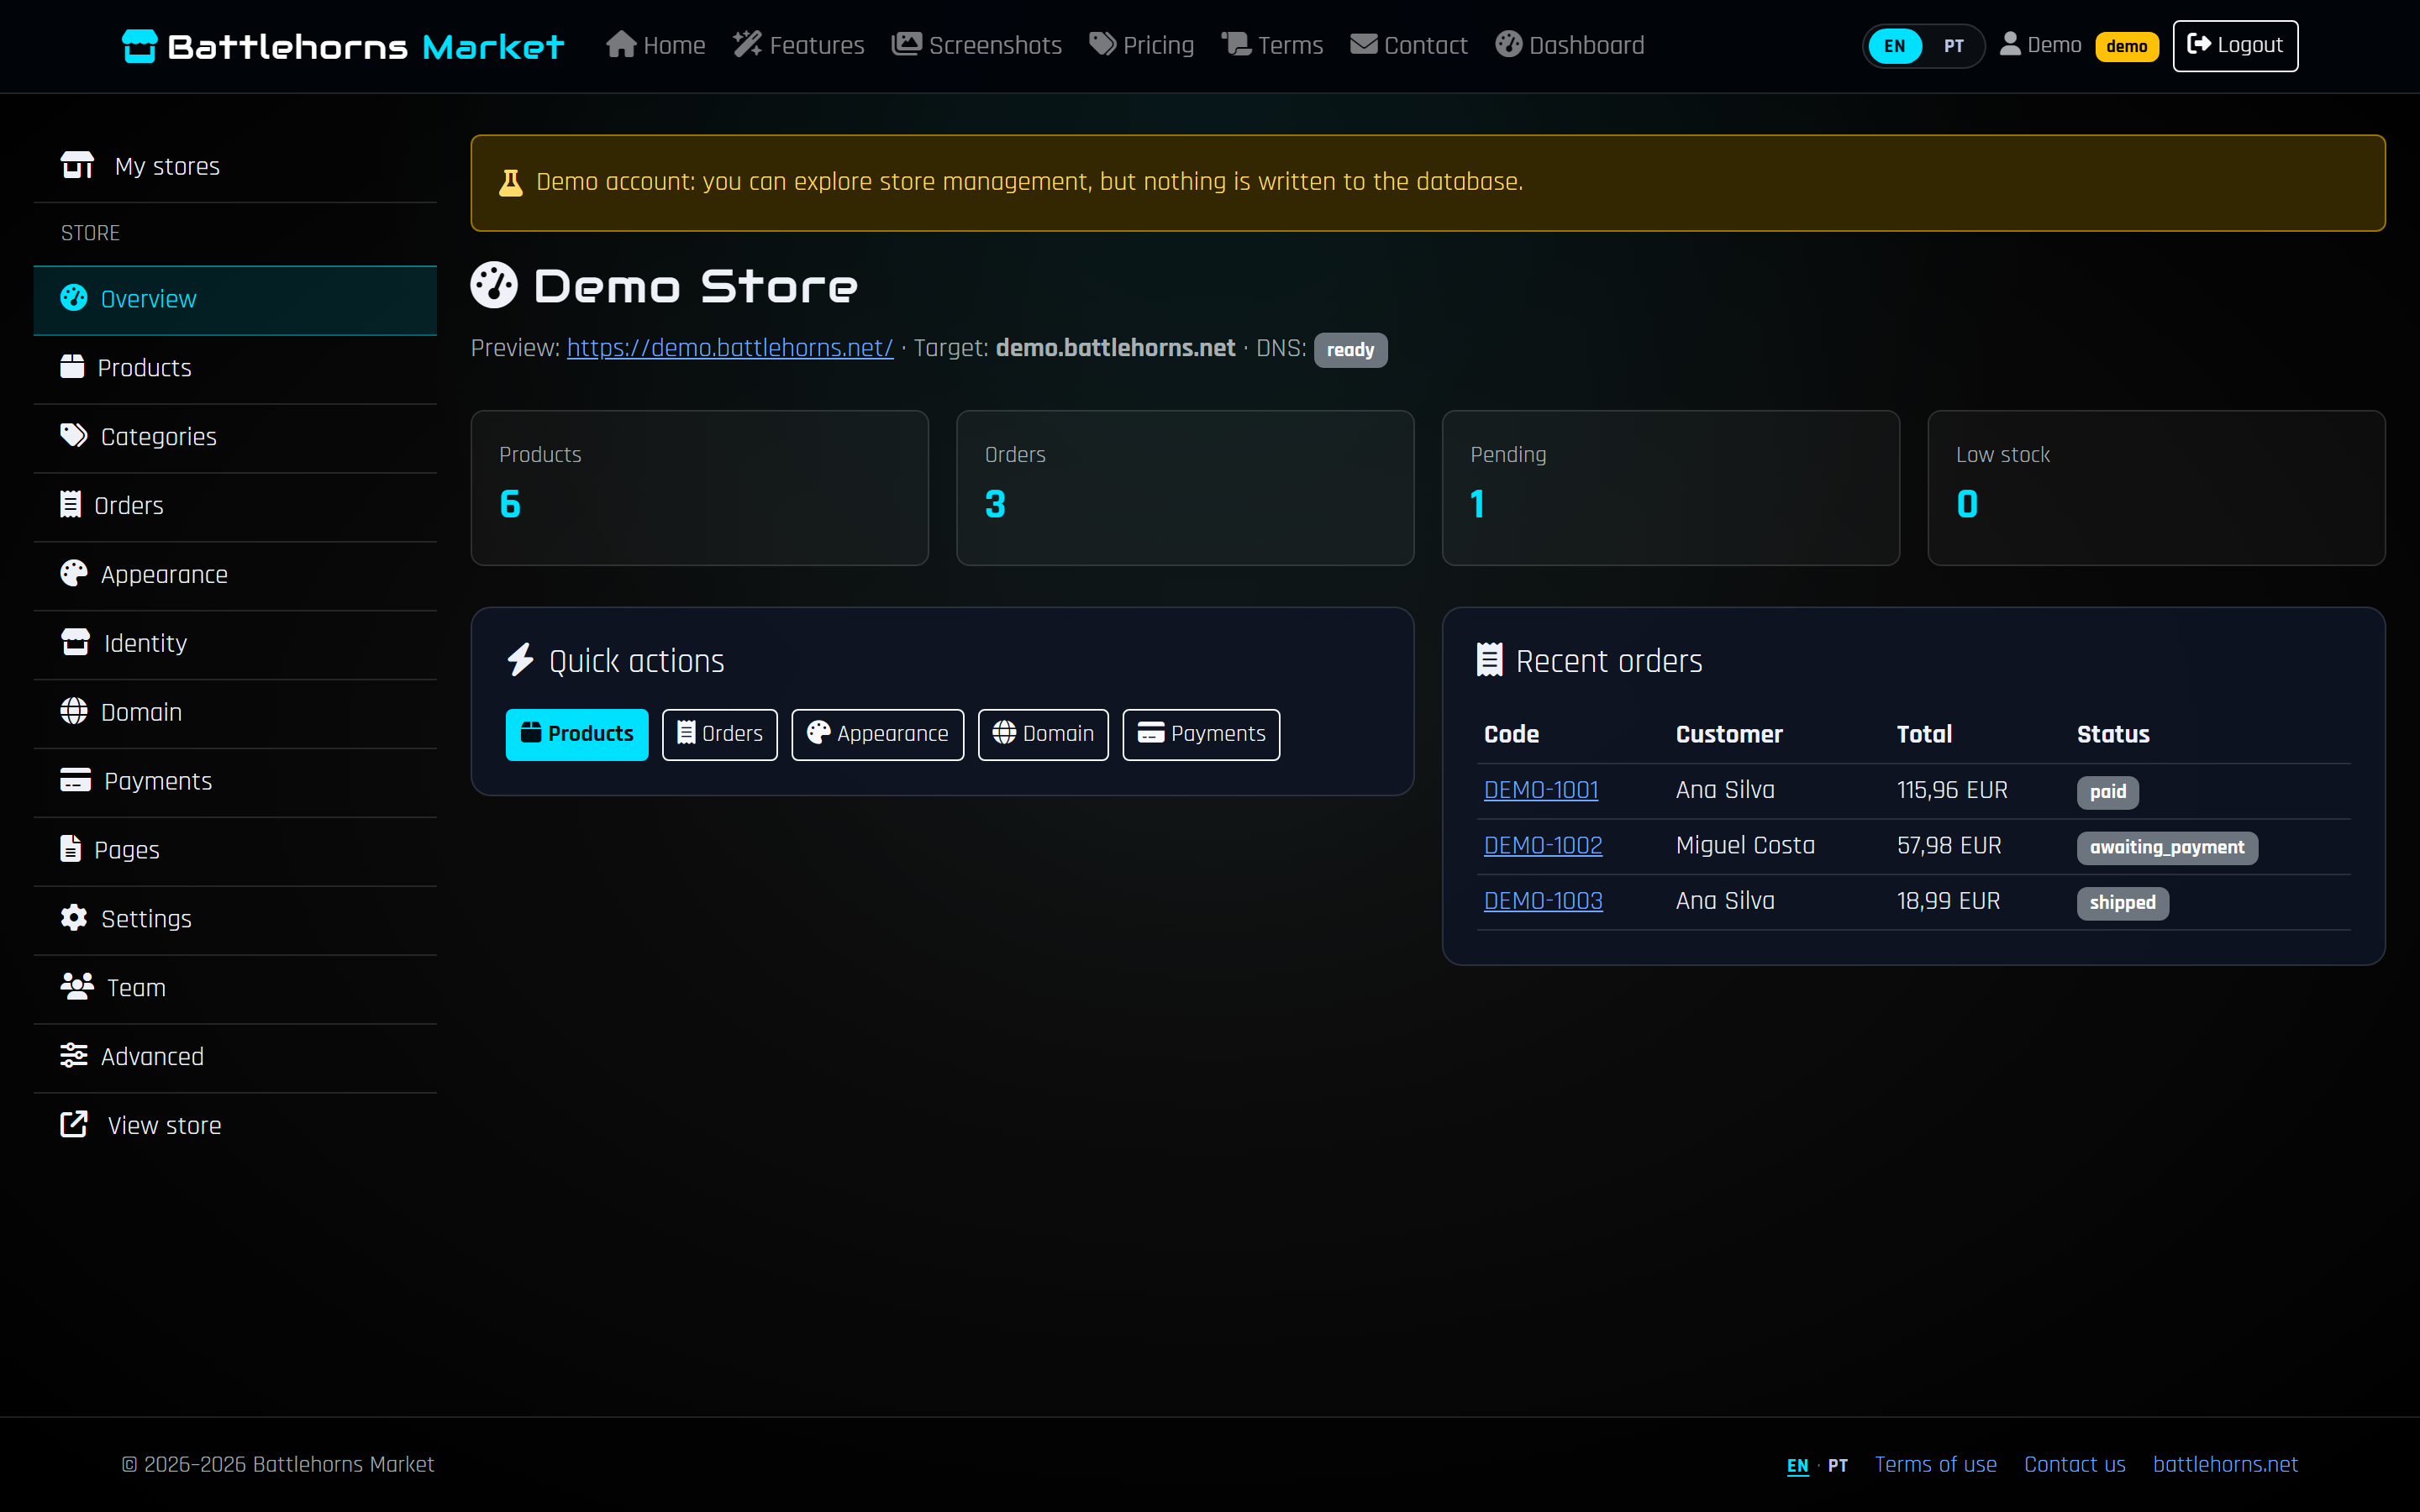
Task: Click the Pending count card
Action: [1670, 488]
